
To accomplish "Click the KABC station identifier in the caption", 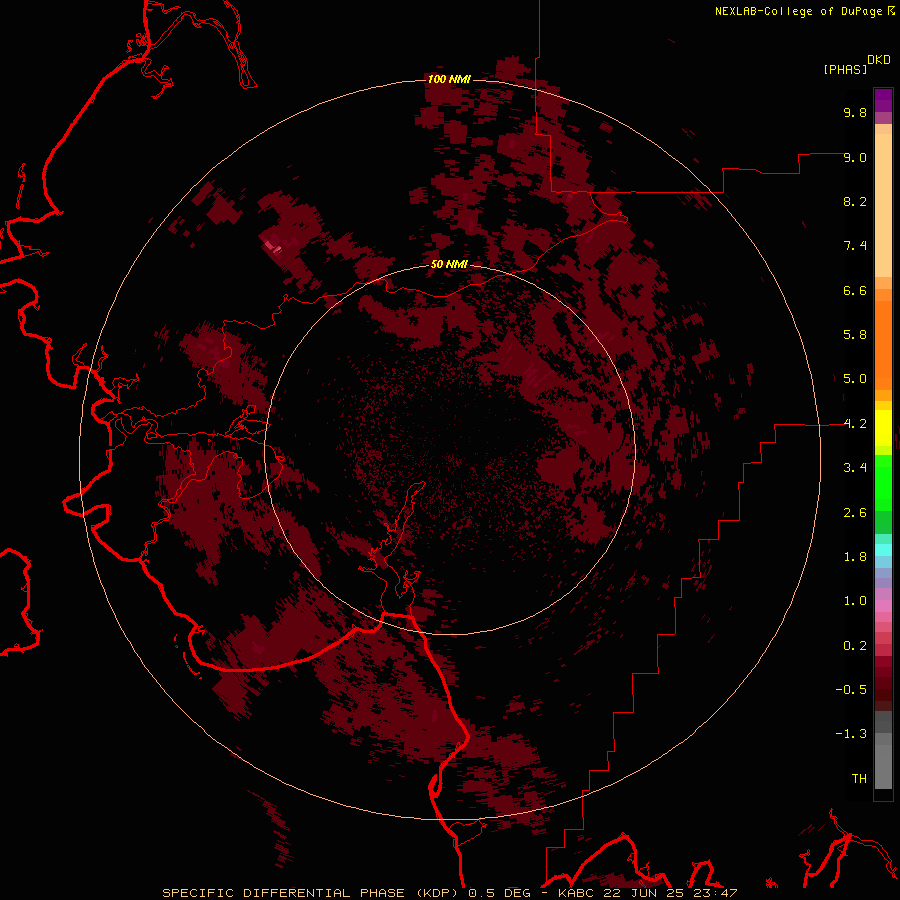I will tap(577, 893).
